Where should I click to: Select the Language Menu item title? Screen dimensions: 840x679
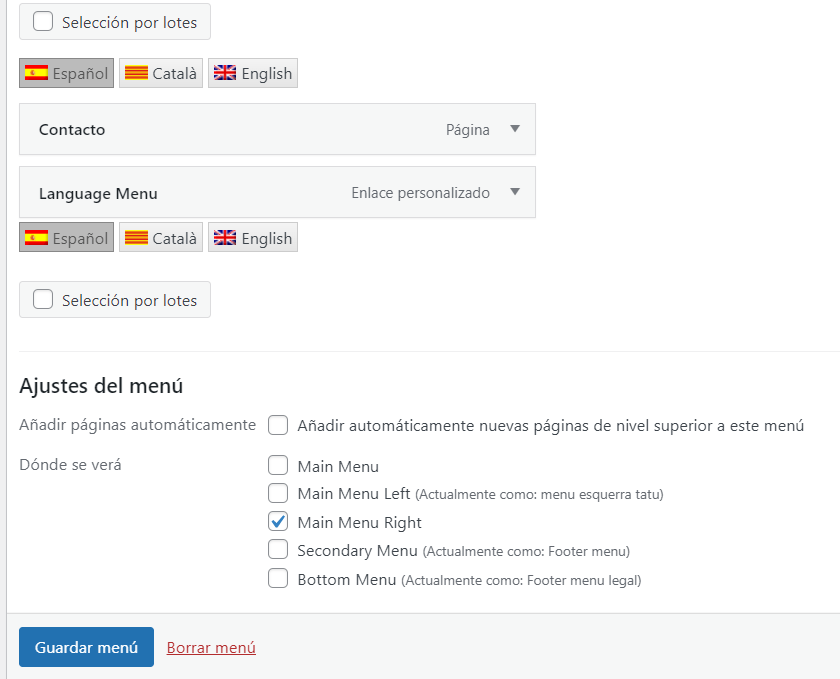point(98,193)
